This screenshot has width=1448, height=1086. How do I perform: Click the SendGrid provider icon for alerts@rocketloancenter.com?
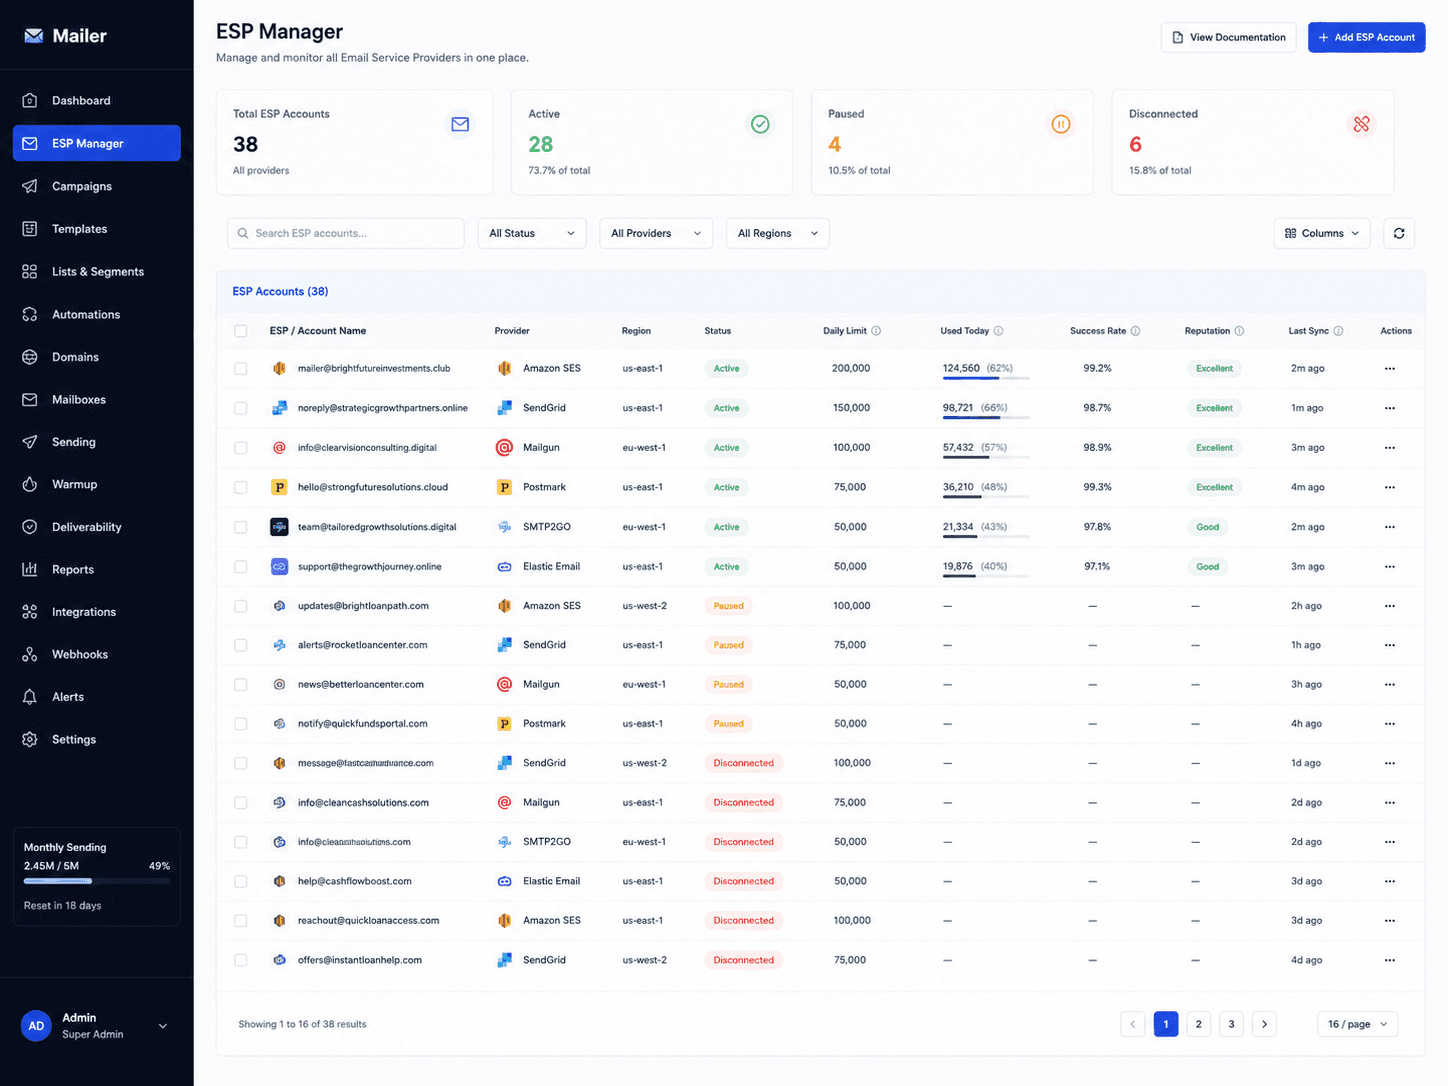pyautogui.click(x=505, y=645)
